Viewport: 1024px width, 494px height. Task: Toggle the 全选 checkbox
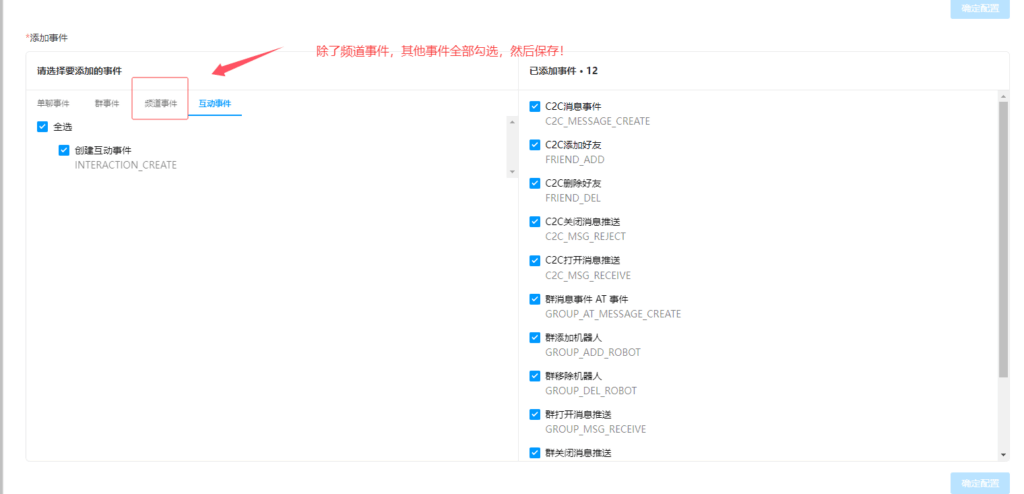[42, 127]
